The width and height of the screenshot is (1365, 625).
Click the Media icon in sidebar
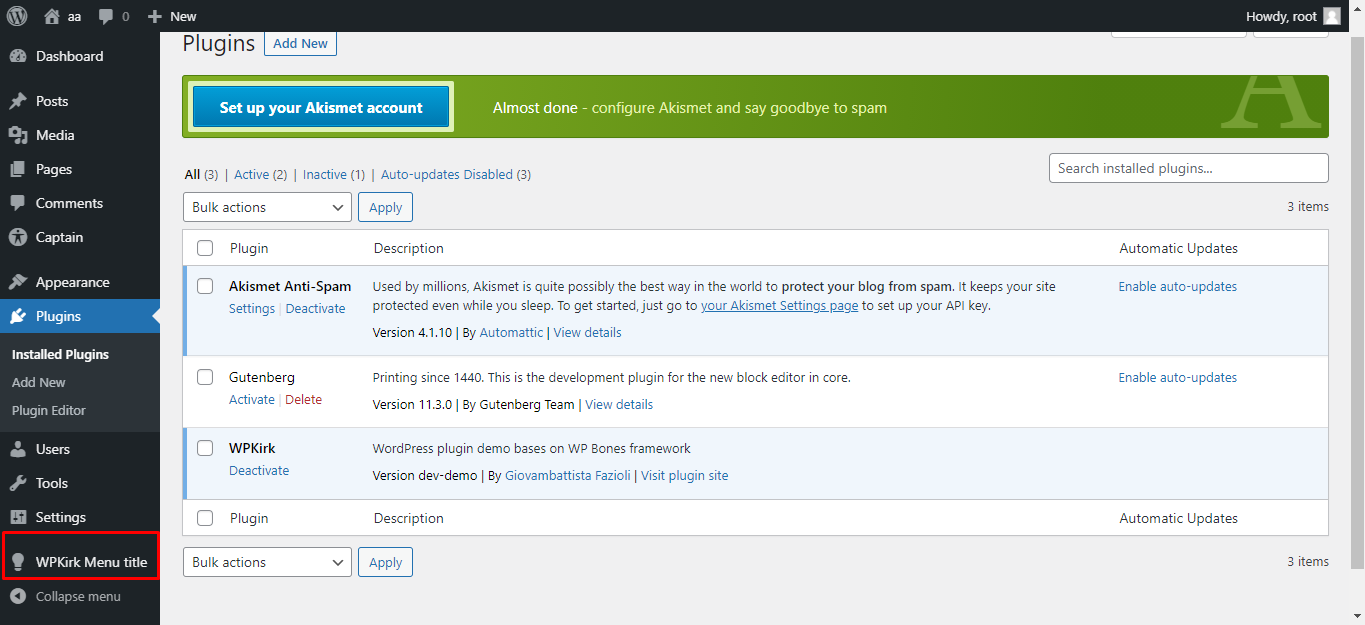(18, 135)
